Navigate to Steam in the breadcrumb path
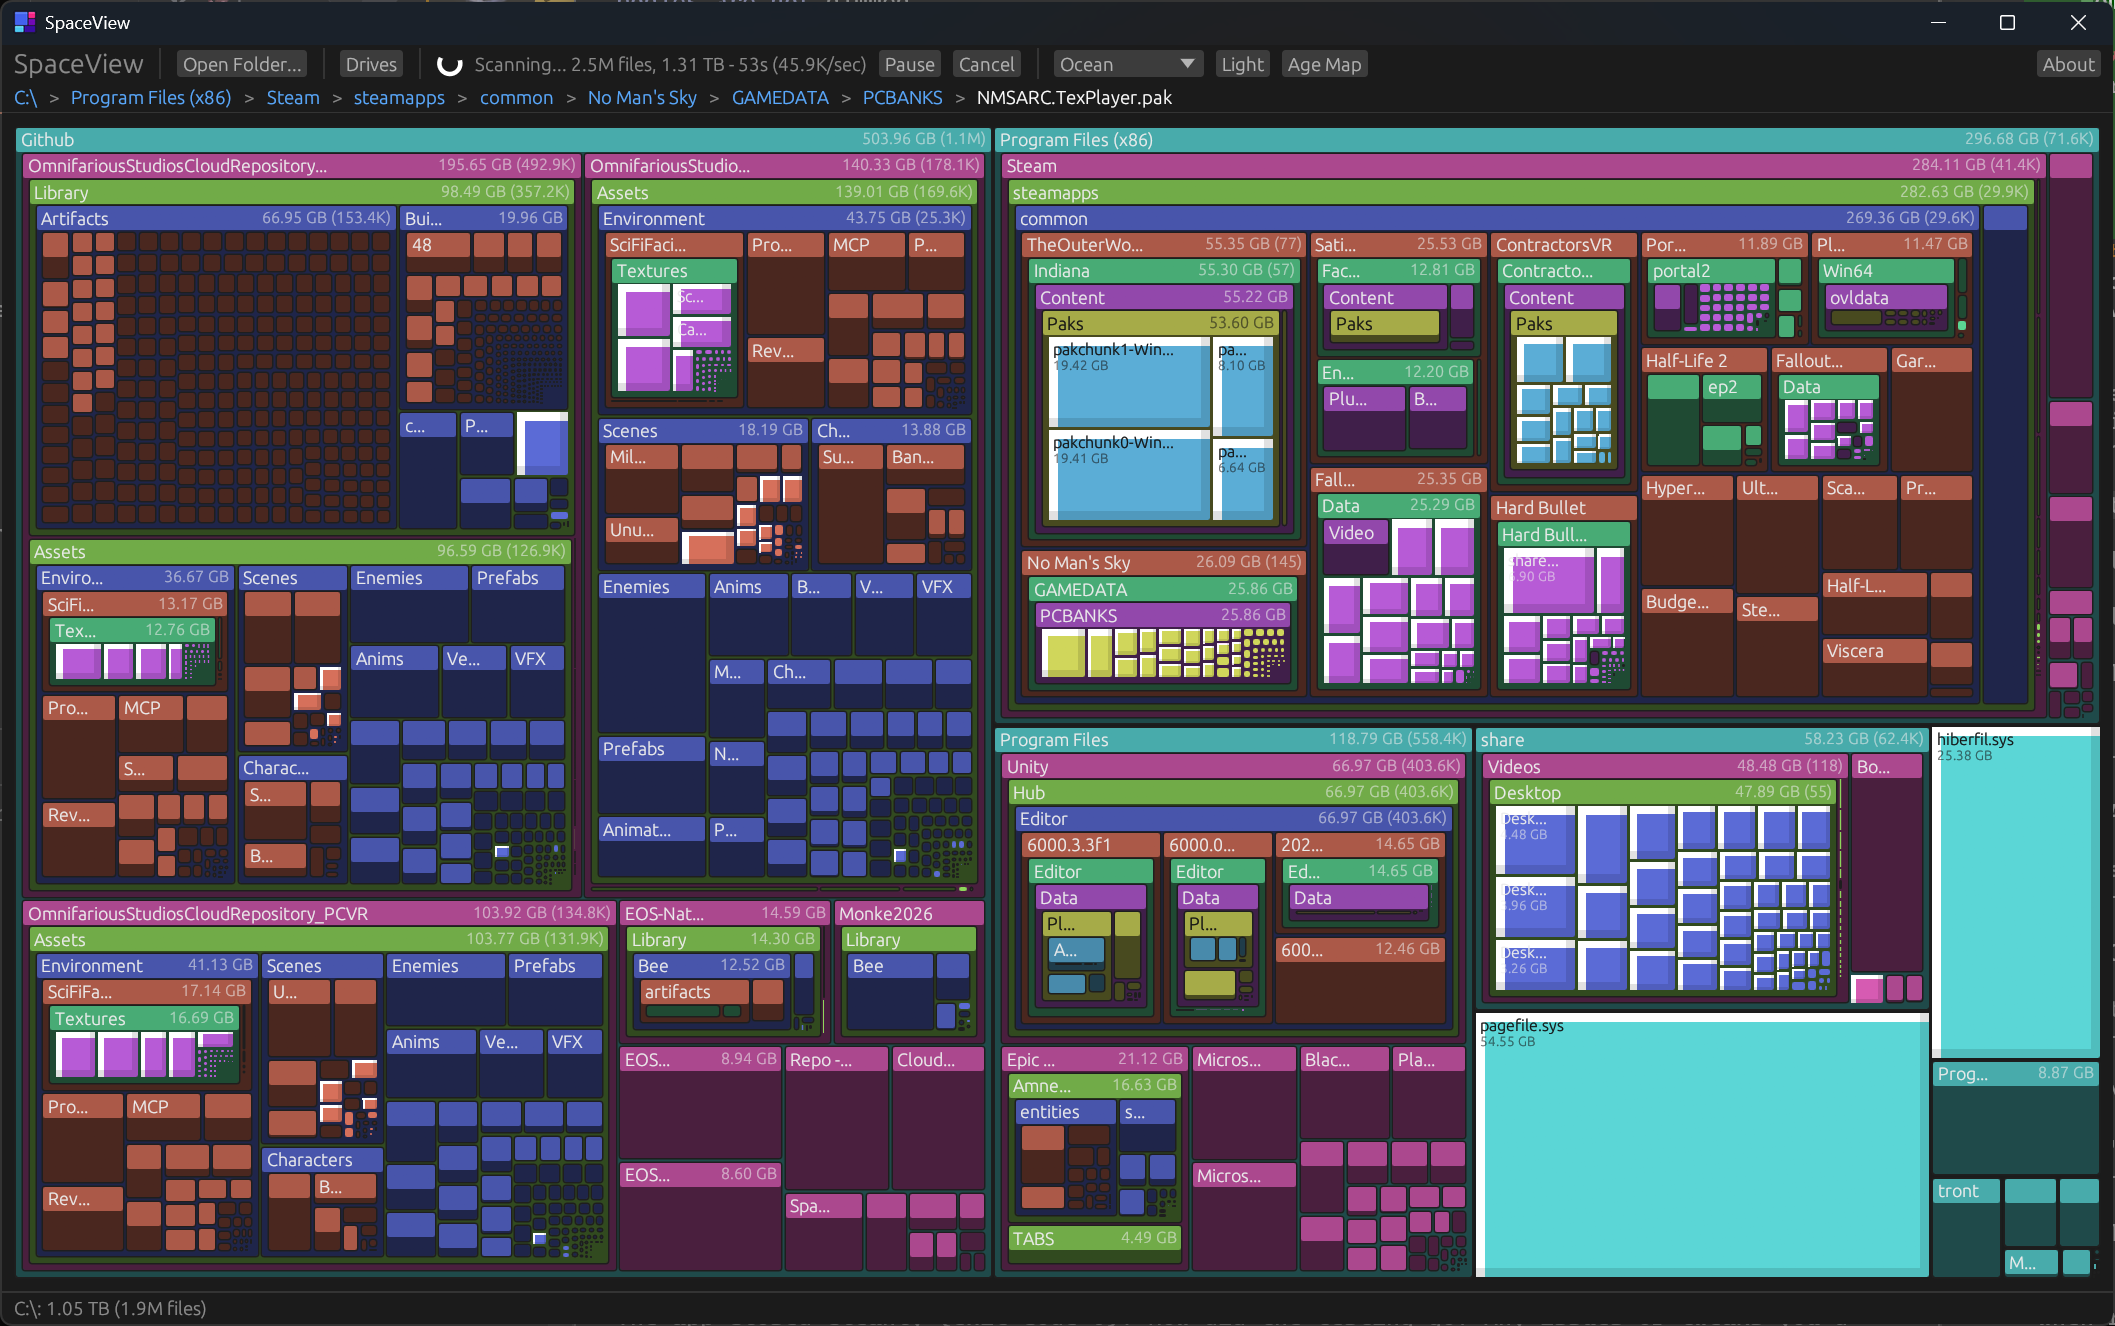The height and width of the screenshot is (1326, 2115). (293, 98)
